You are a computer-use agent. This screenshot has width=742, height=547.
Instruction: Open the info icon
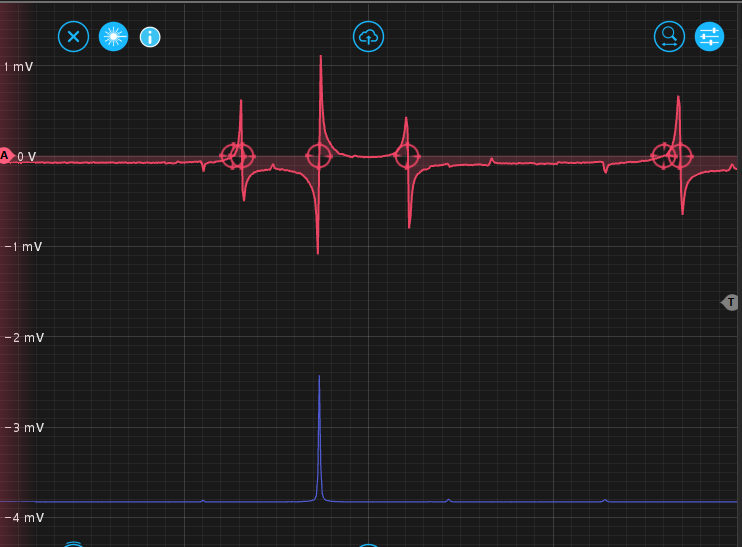(x=150, y=37)
